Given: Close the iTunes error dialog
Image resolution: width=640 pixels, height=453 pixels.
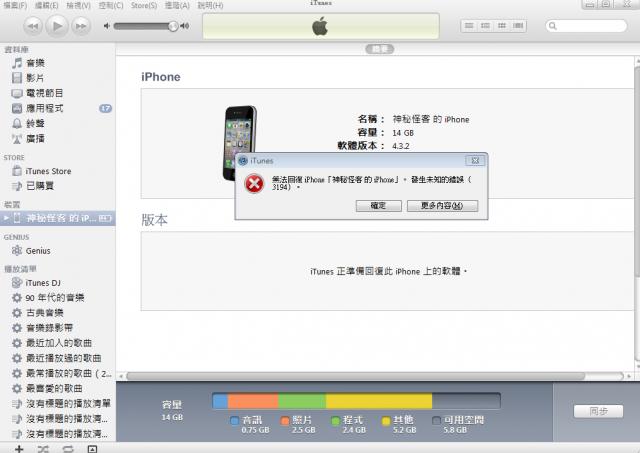Looking at the screenshot, I should click(x=475, y=161).
